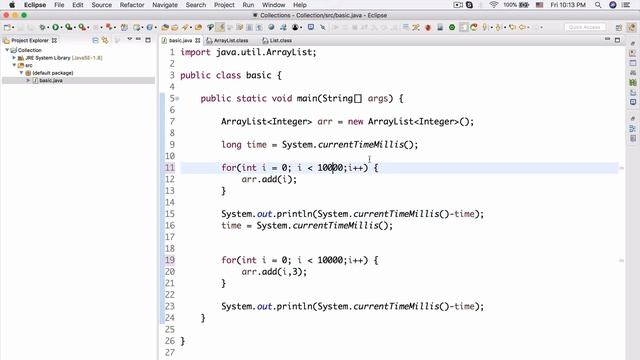Click the Wi-Fi status menu bar icon
The height and width of the screenshot is (360, 640).
coord(493,5)
